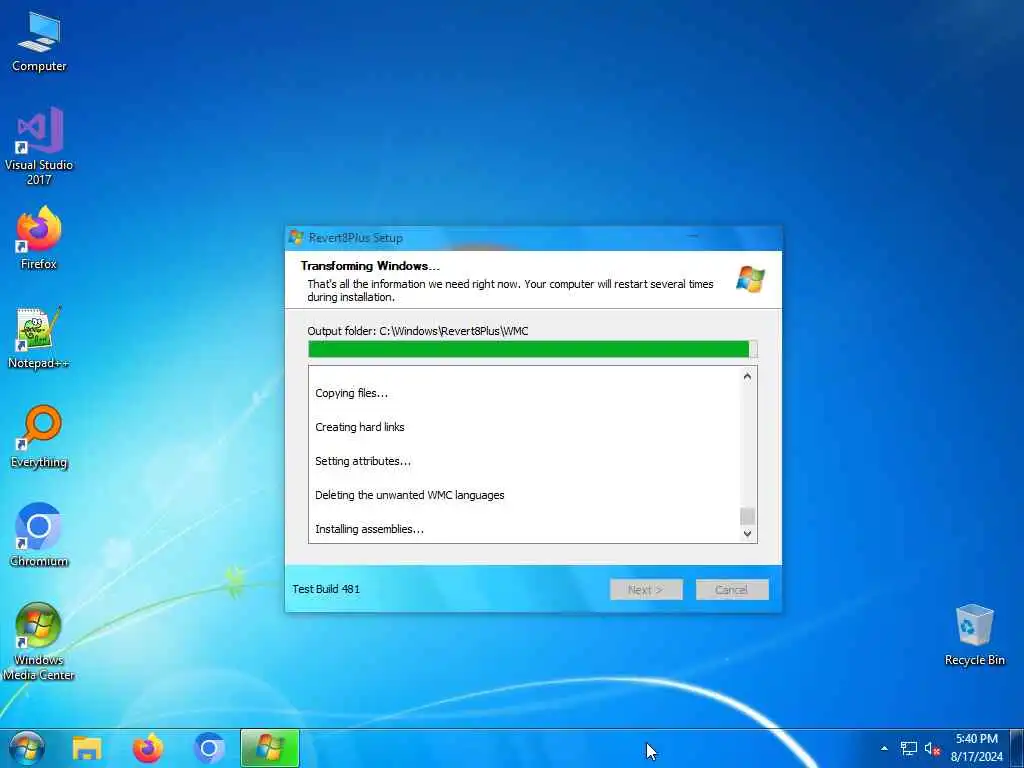Click the Cancel button in setup
The height and width of the screenshot is (768, 1024).
[732, 590]
